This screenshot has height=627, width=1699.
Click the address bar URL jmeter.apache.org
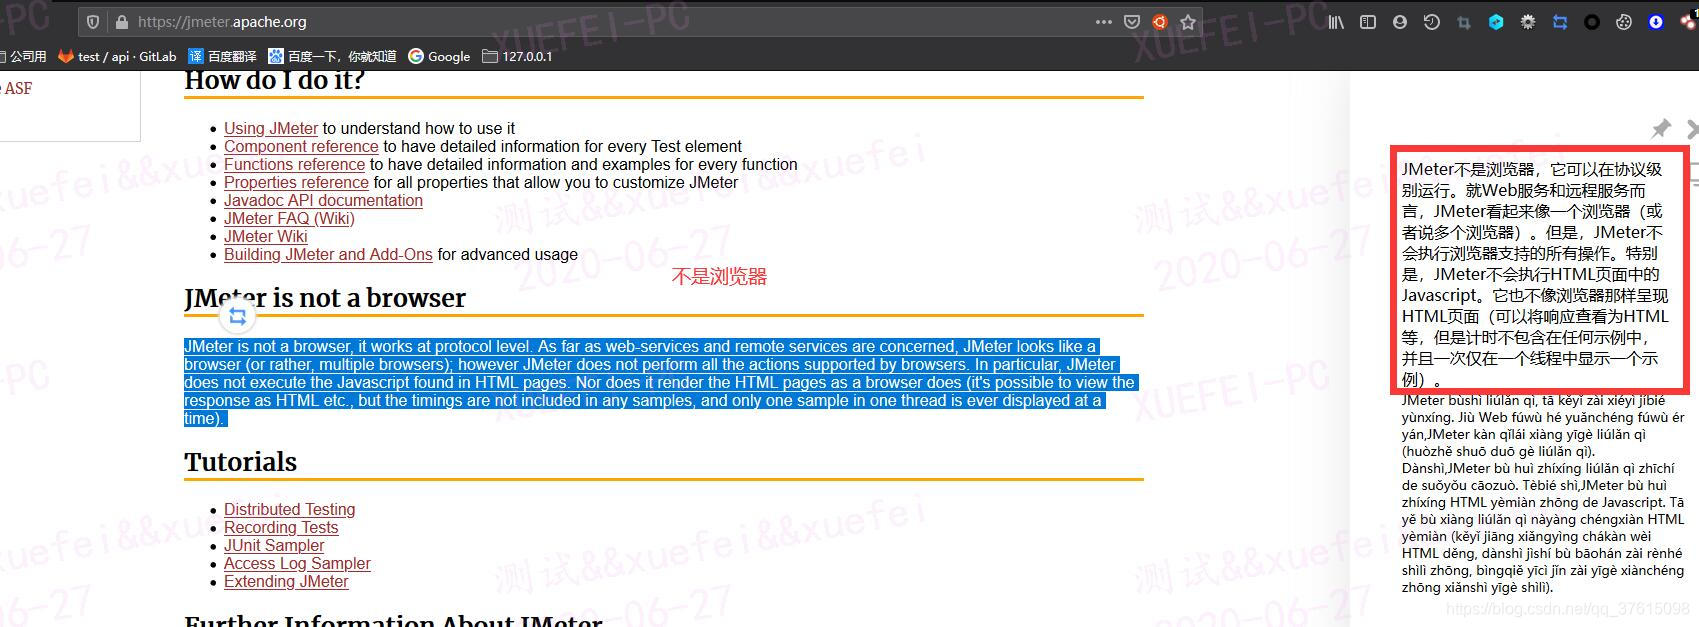(222, 22)
